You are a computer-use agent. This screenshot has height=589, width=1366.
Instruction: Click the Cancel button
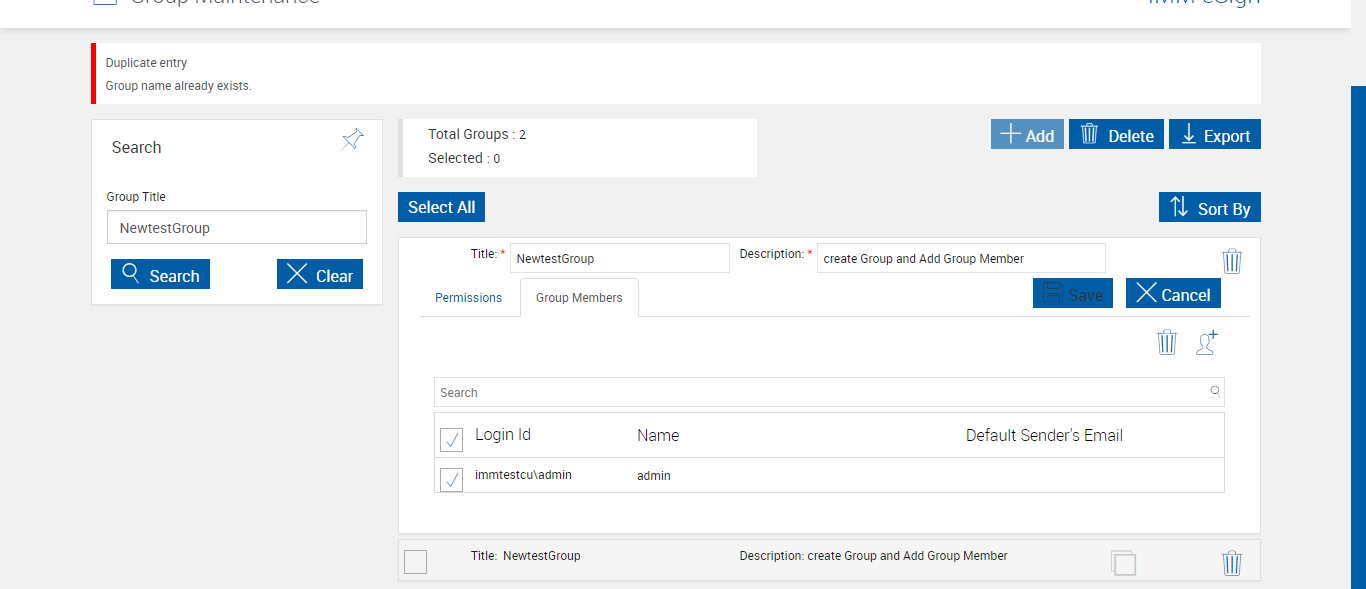(1173, 294)
